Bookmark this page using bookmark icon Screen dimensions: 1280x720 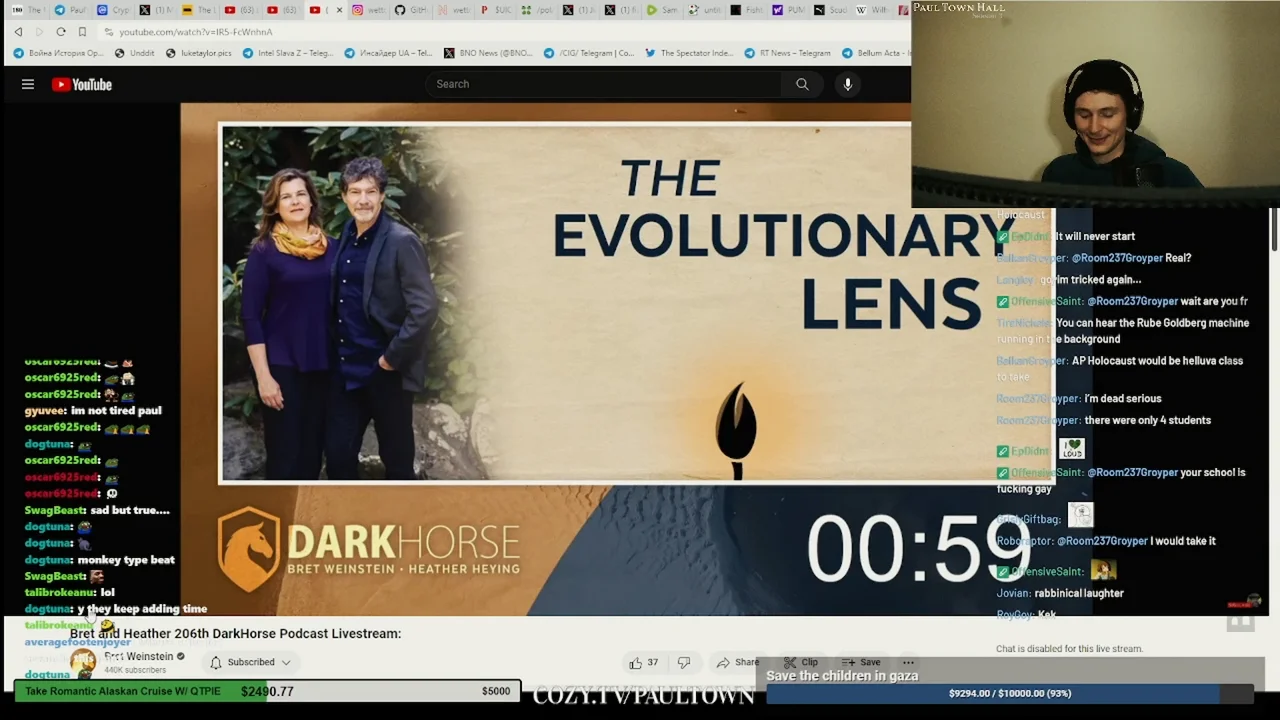coord(82,32)
